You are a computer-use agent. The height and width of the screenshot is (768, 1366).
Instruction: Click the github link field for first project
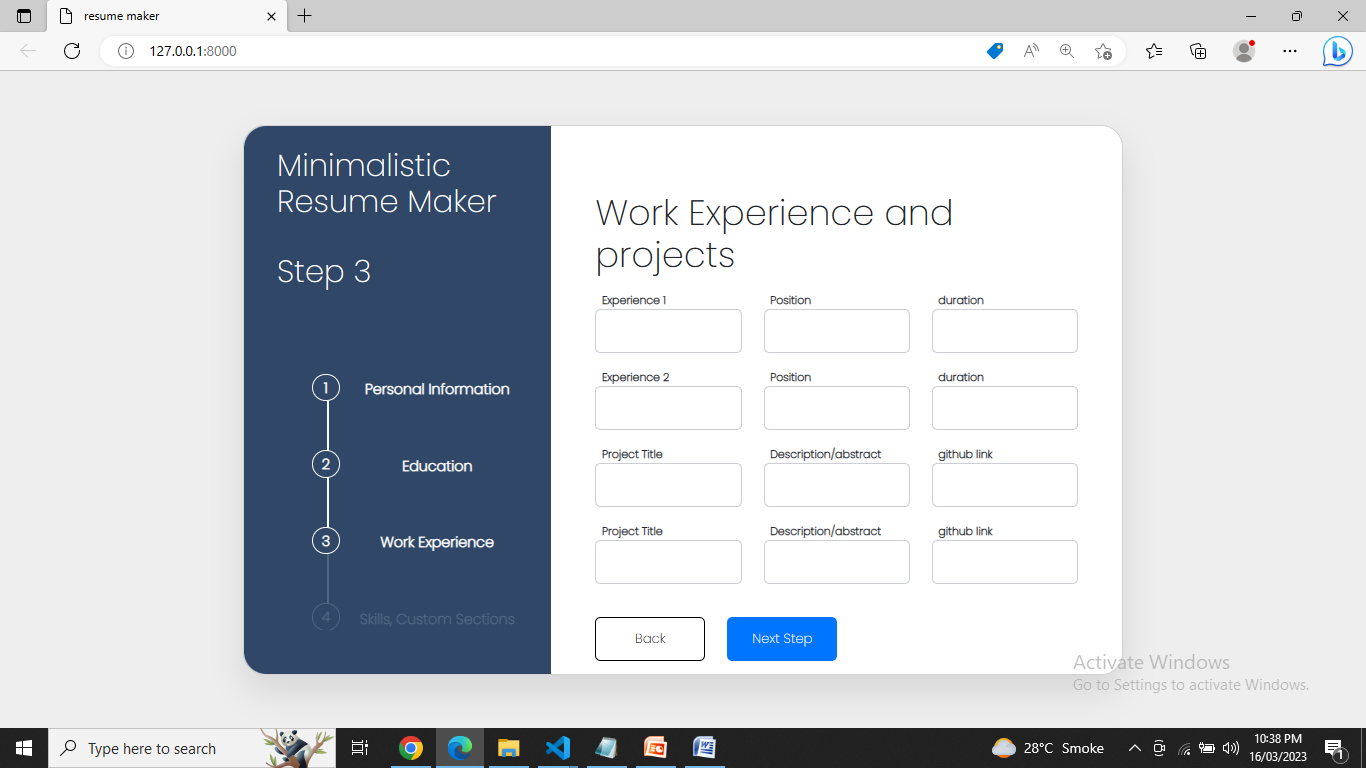[1004, 484]
